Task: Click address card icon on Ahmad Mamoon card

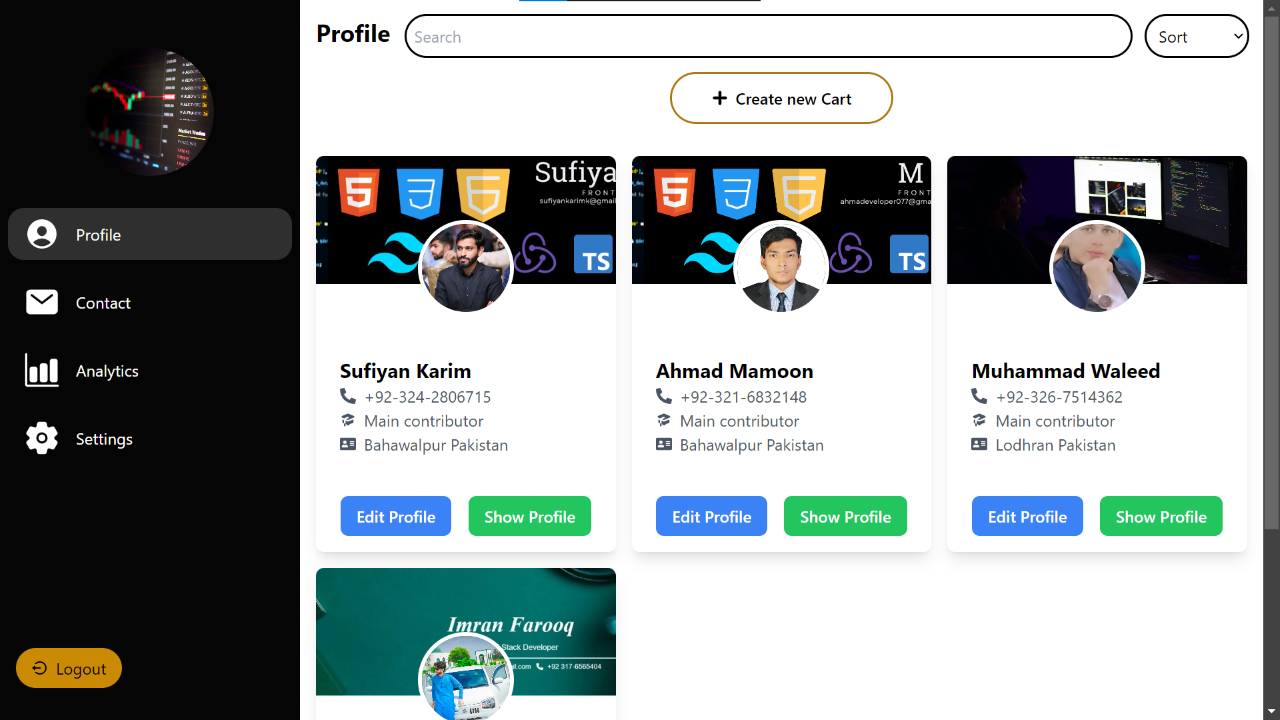Action: (664, 444)
